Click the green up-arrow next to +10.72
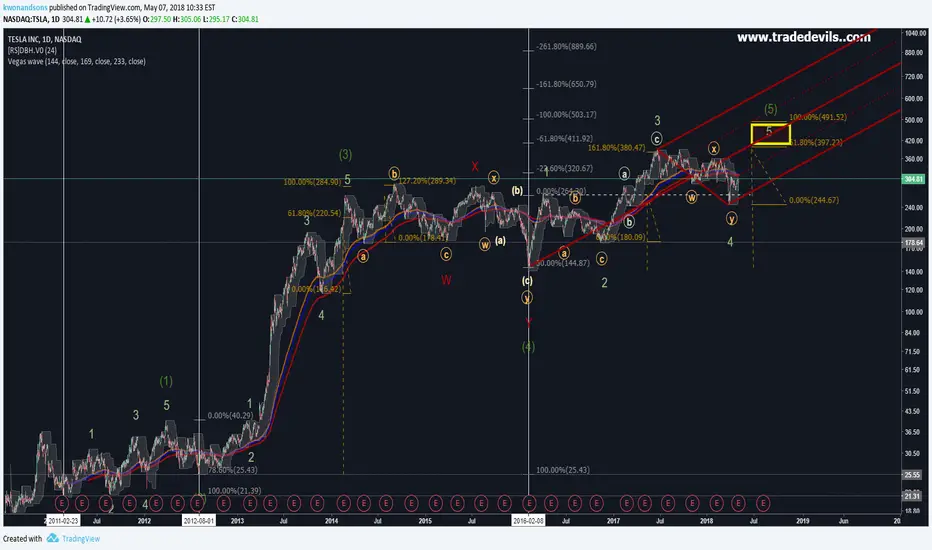This screenshot has width=932, height=550. [87, 20]
